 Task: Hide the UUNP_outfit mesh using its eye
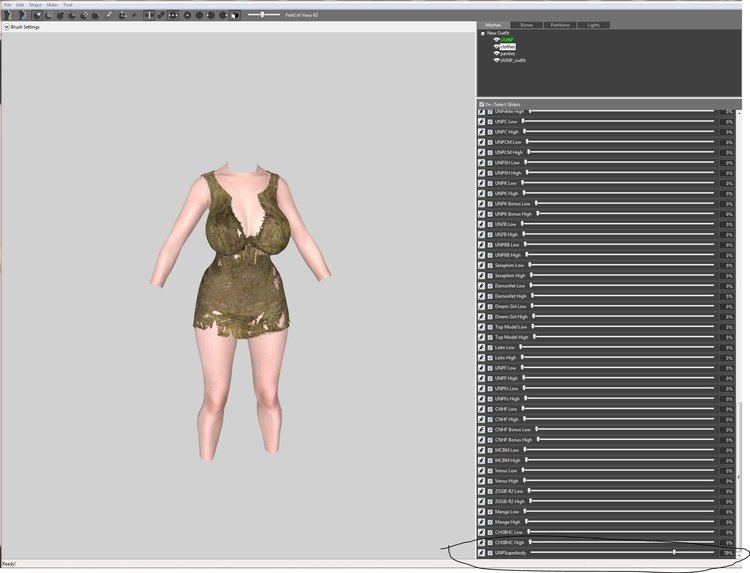tap(496, 60)
